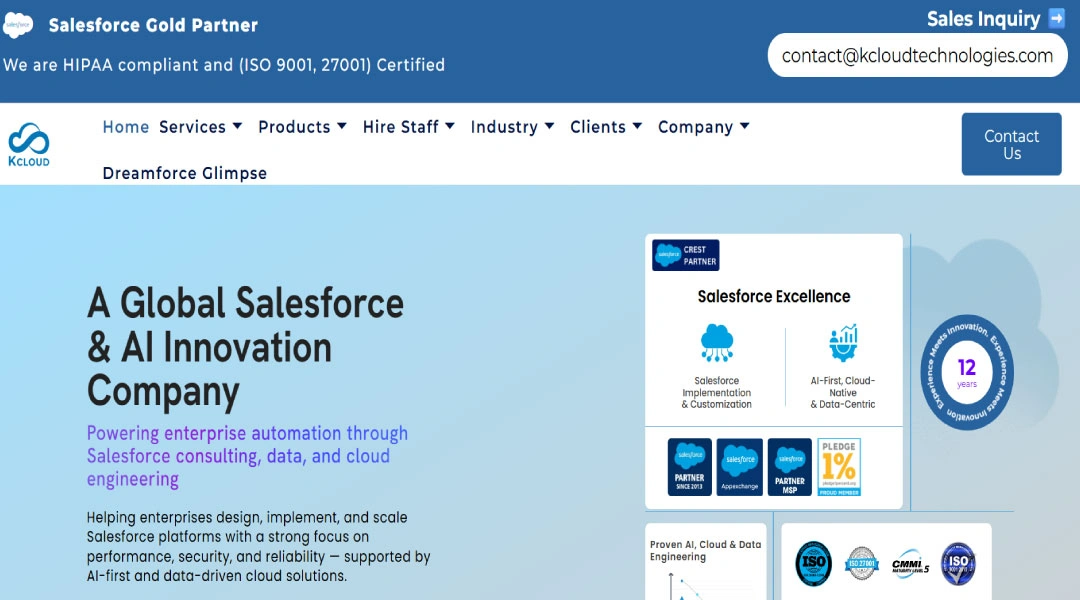Open the Company menu
Viewport: 1080px width, 600px height.
(x=696, y=127)
